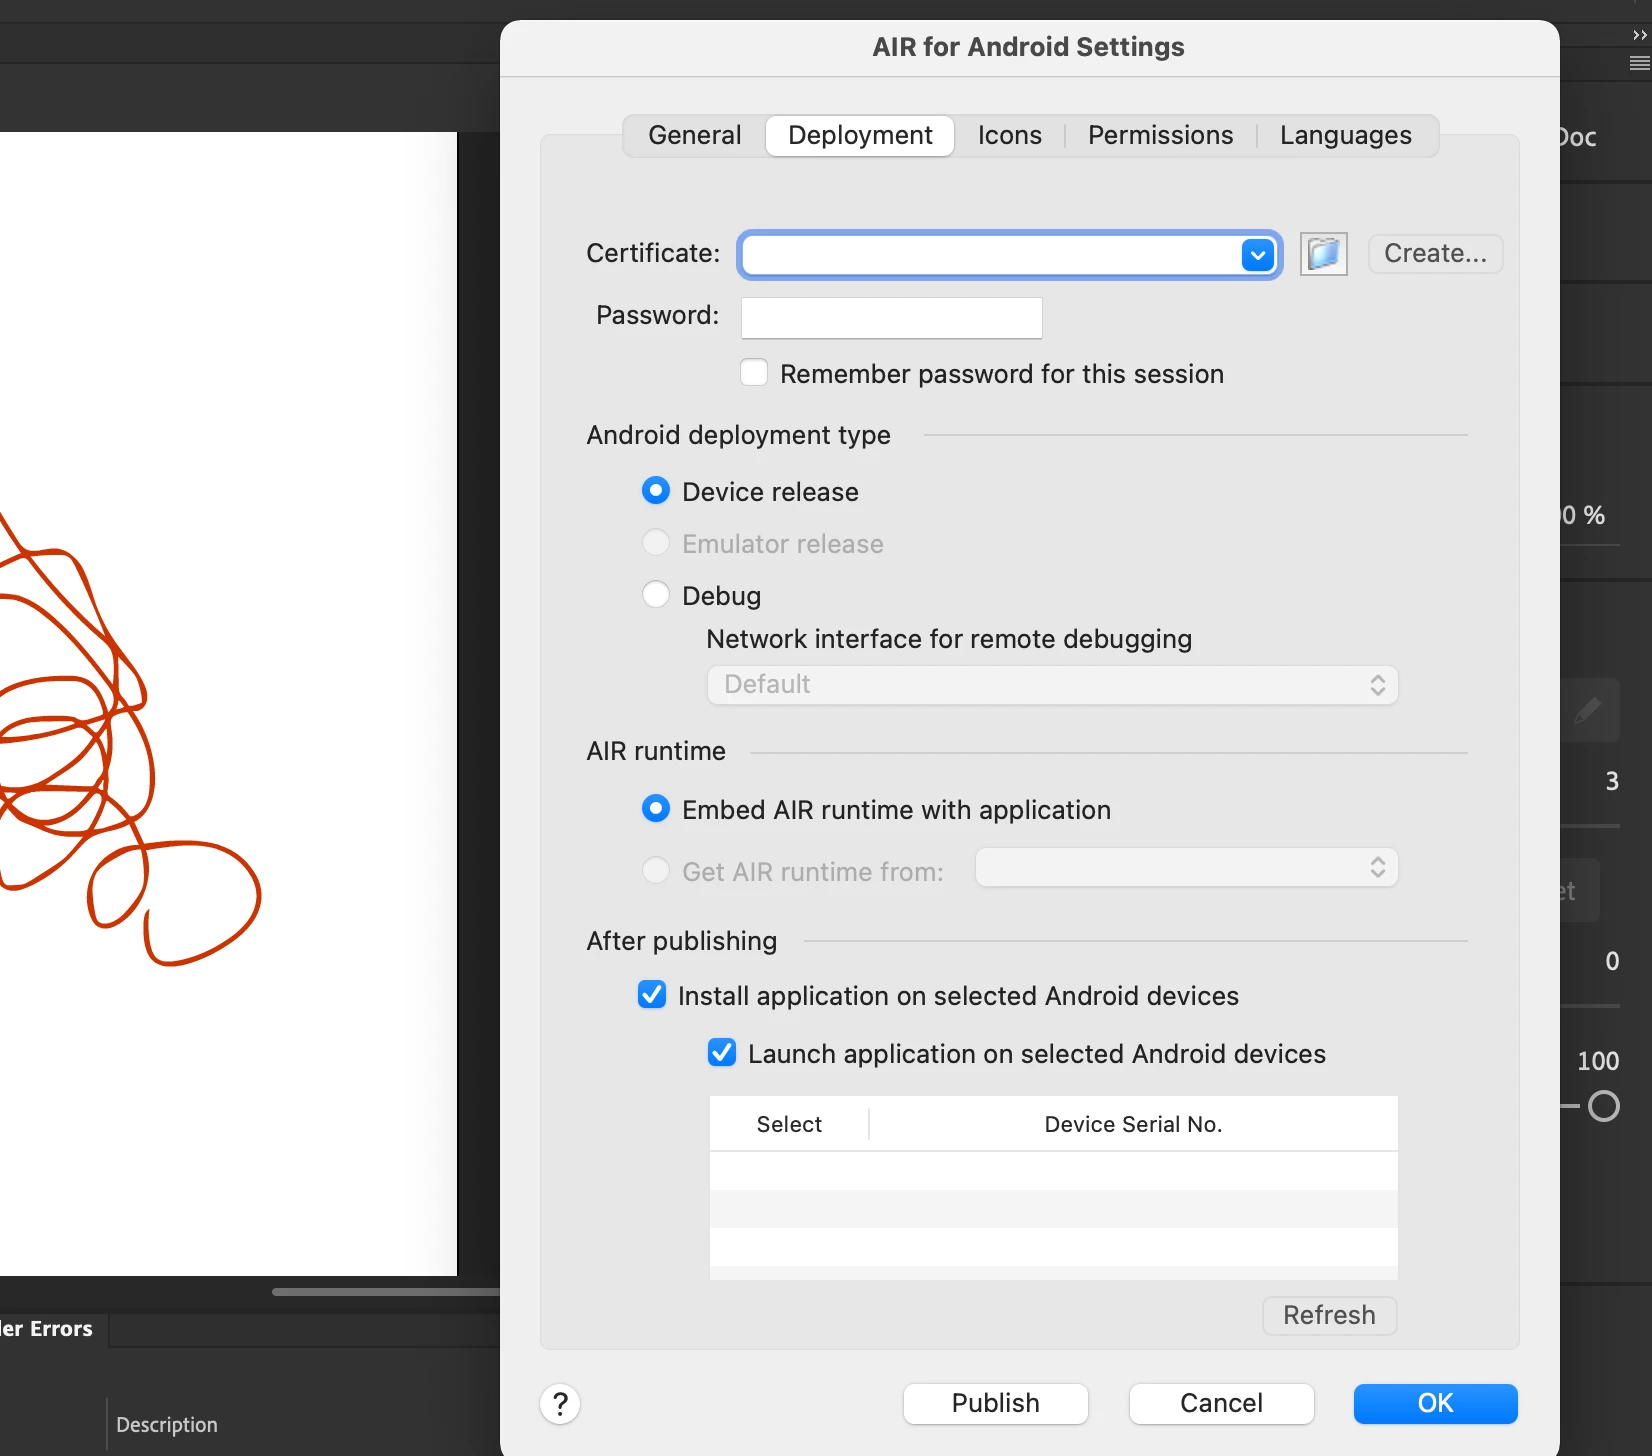Click the Description column in errors panel
This screenshot has width=1652, height=1456.
166,1425
